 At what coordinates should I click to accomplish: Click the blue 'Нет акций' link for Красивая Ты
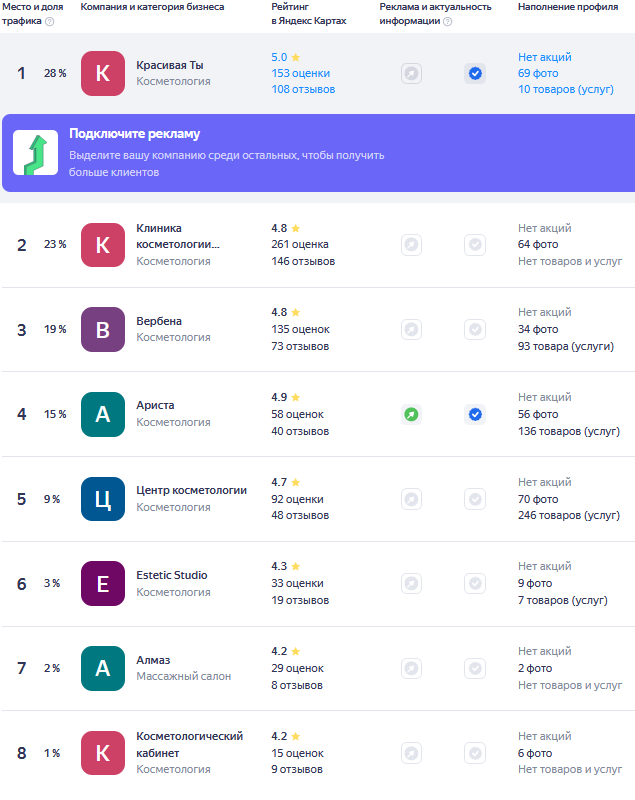click(545, 57)
